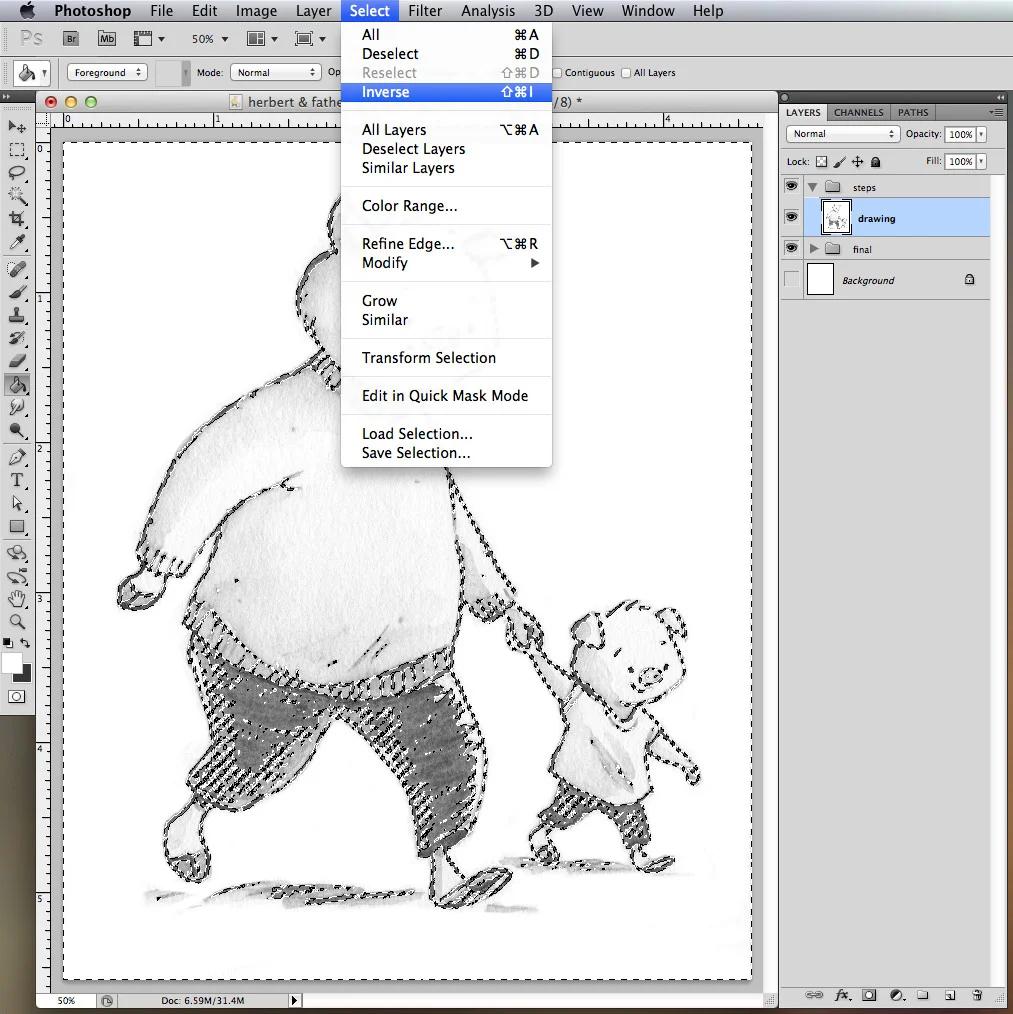Image resolution: width=1013 pixels, height=1014 pixels.
Task: Open the layer Fill slider dropdown
Action: click(x=982, y=162)
